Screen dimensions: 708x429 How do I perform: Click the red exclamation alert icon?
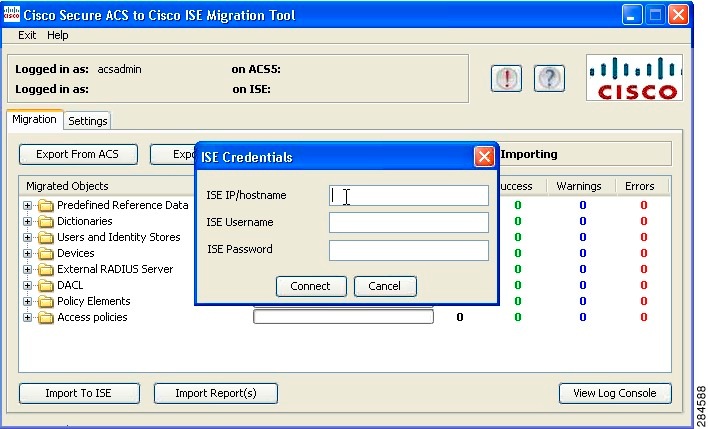click(x=506, y=79)
